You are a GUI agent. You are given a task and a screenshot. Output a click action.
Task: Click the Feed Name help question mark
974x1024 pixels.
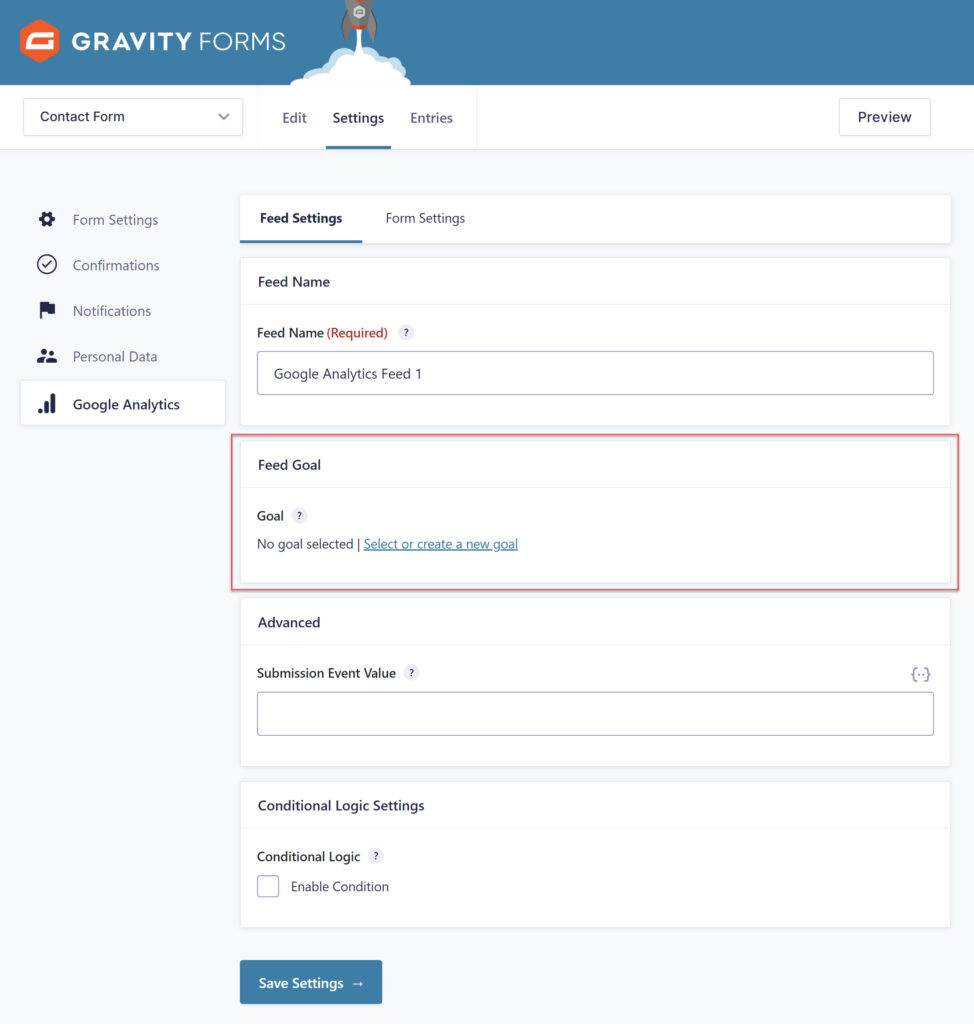(x=406, y=332)
